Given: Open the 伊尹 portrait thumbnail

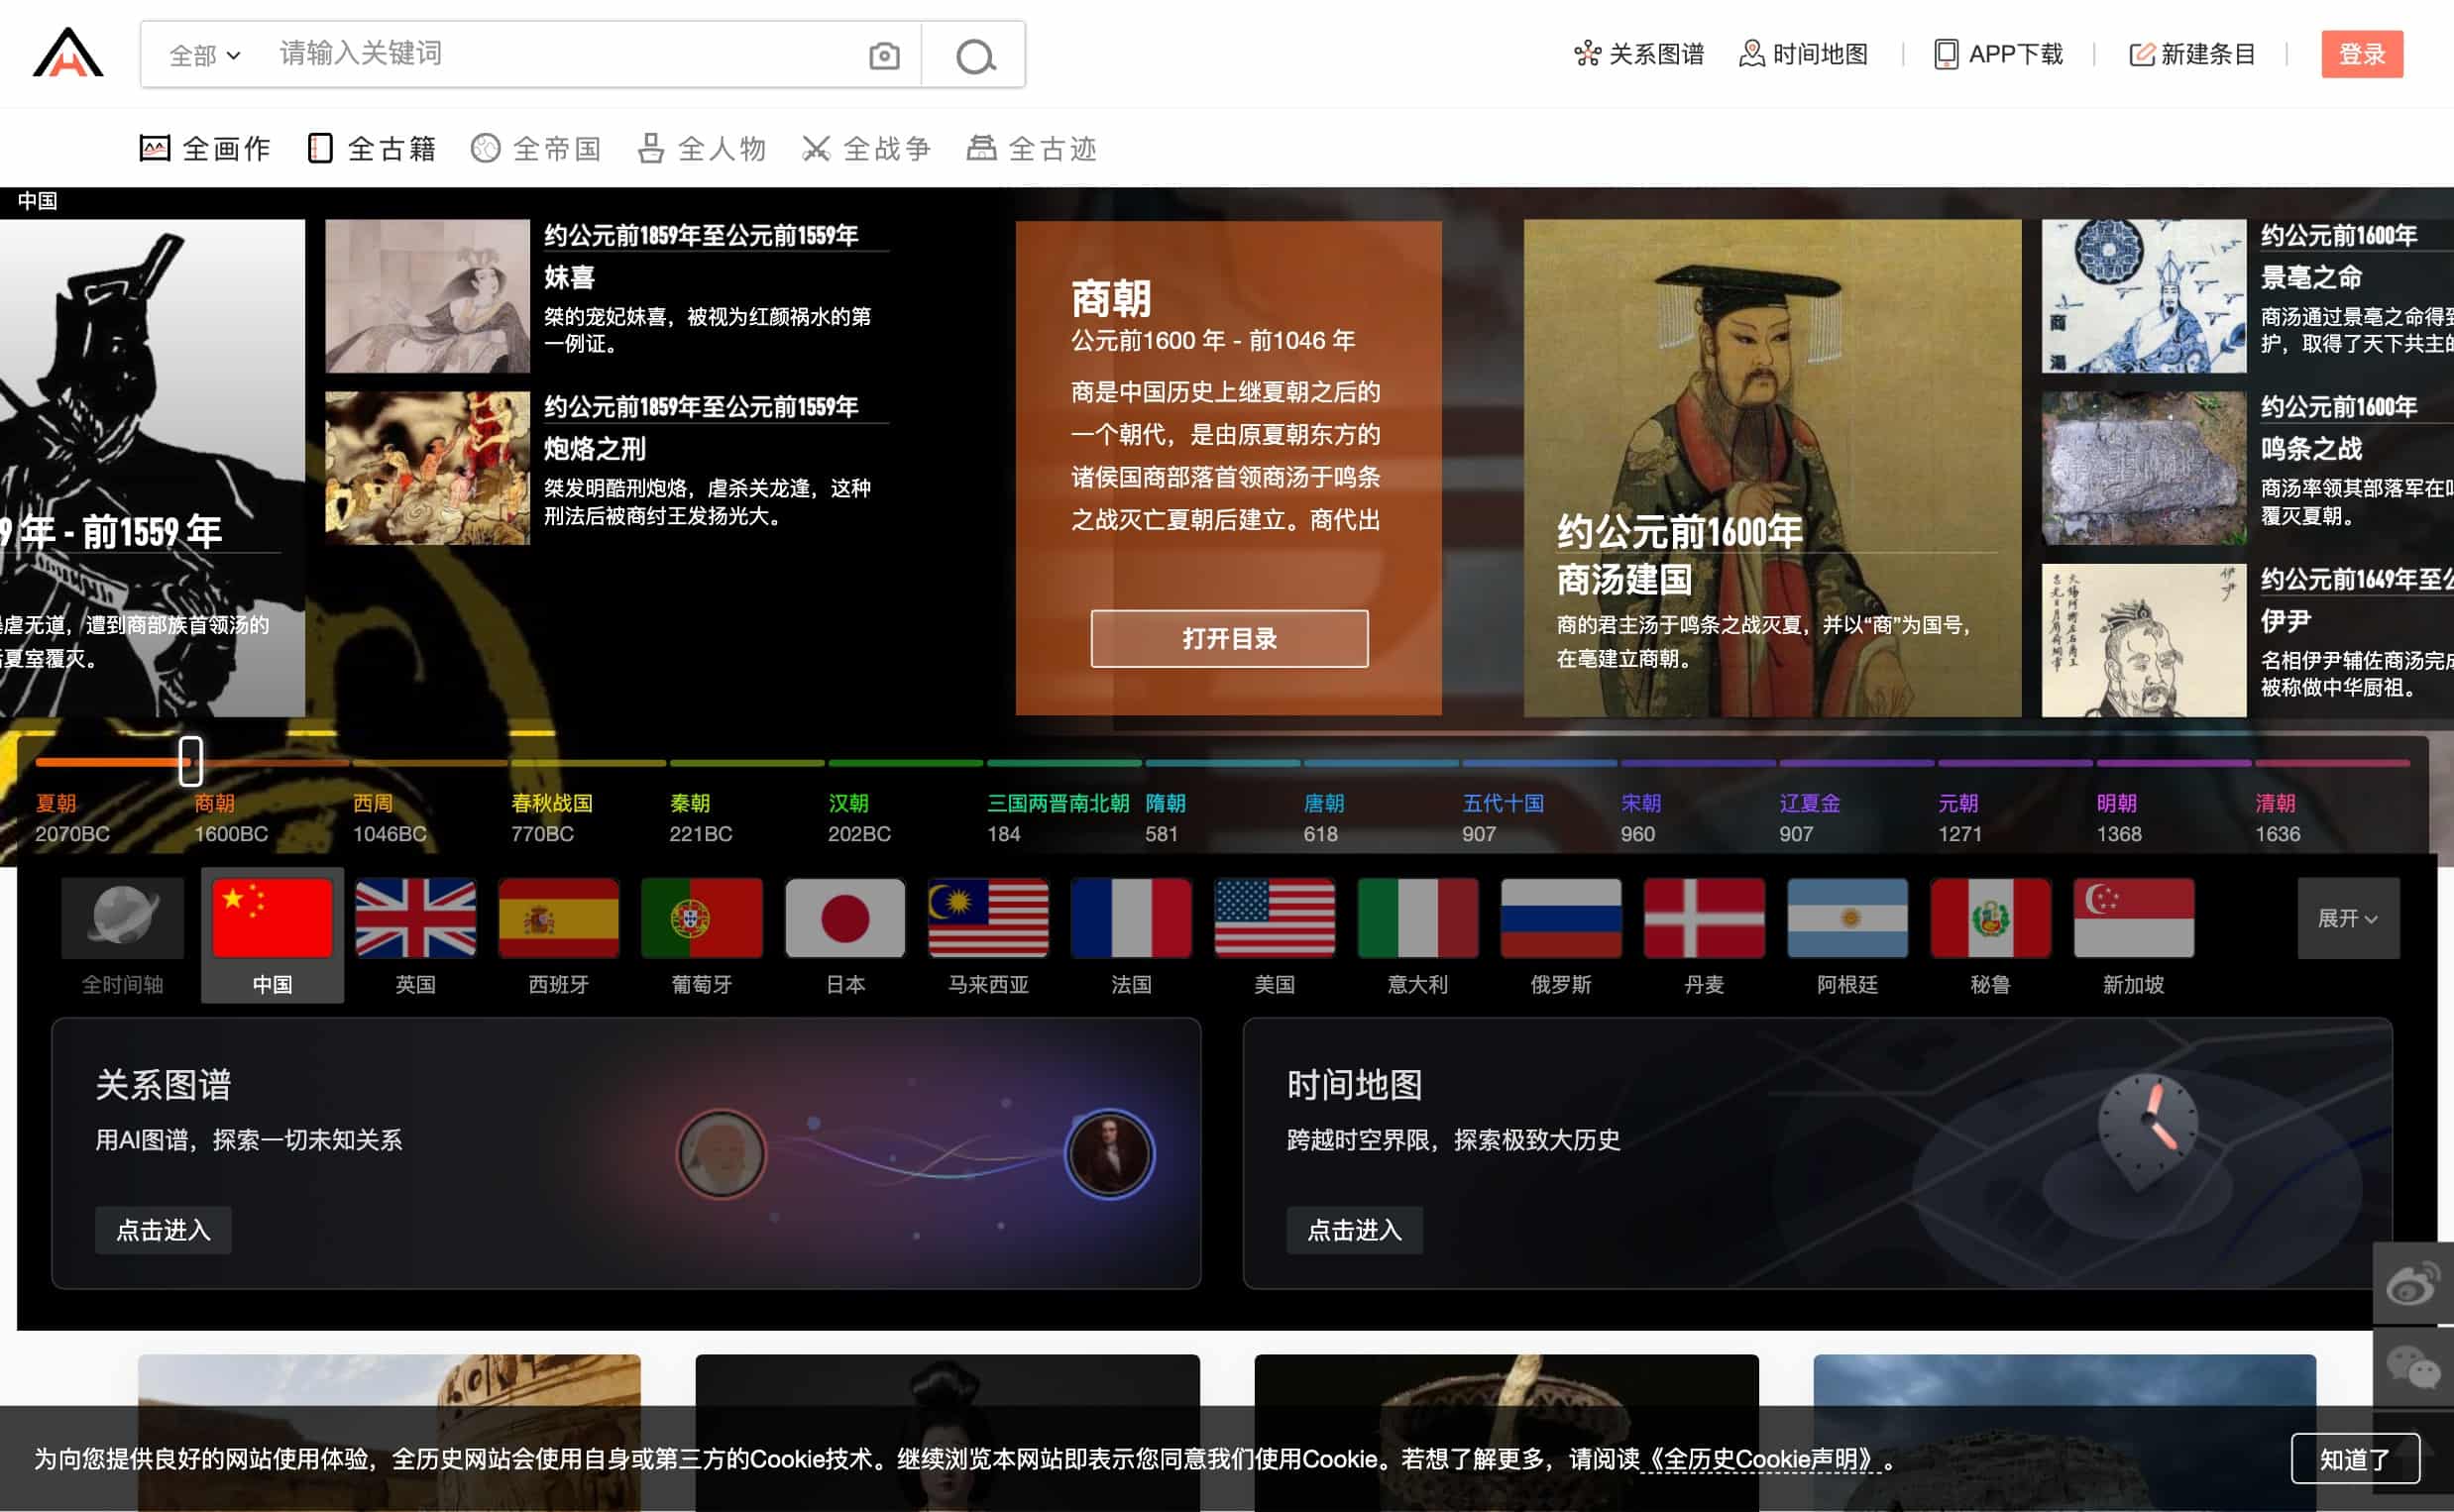Looking at the screenshot, I should [x=2143, y=640].
